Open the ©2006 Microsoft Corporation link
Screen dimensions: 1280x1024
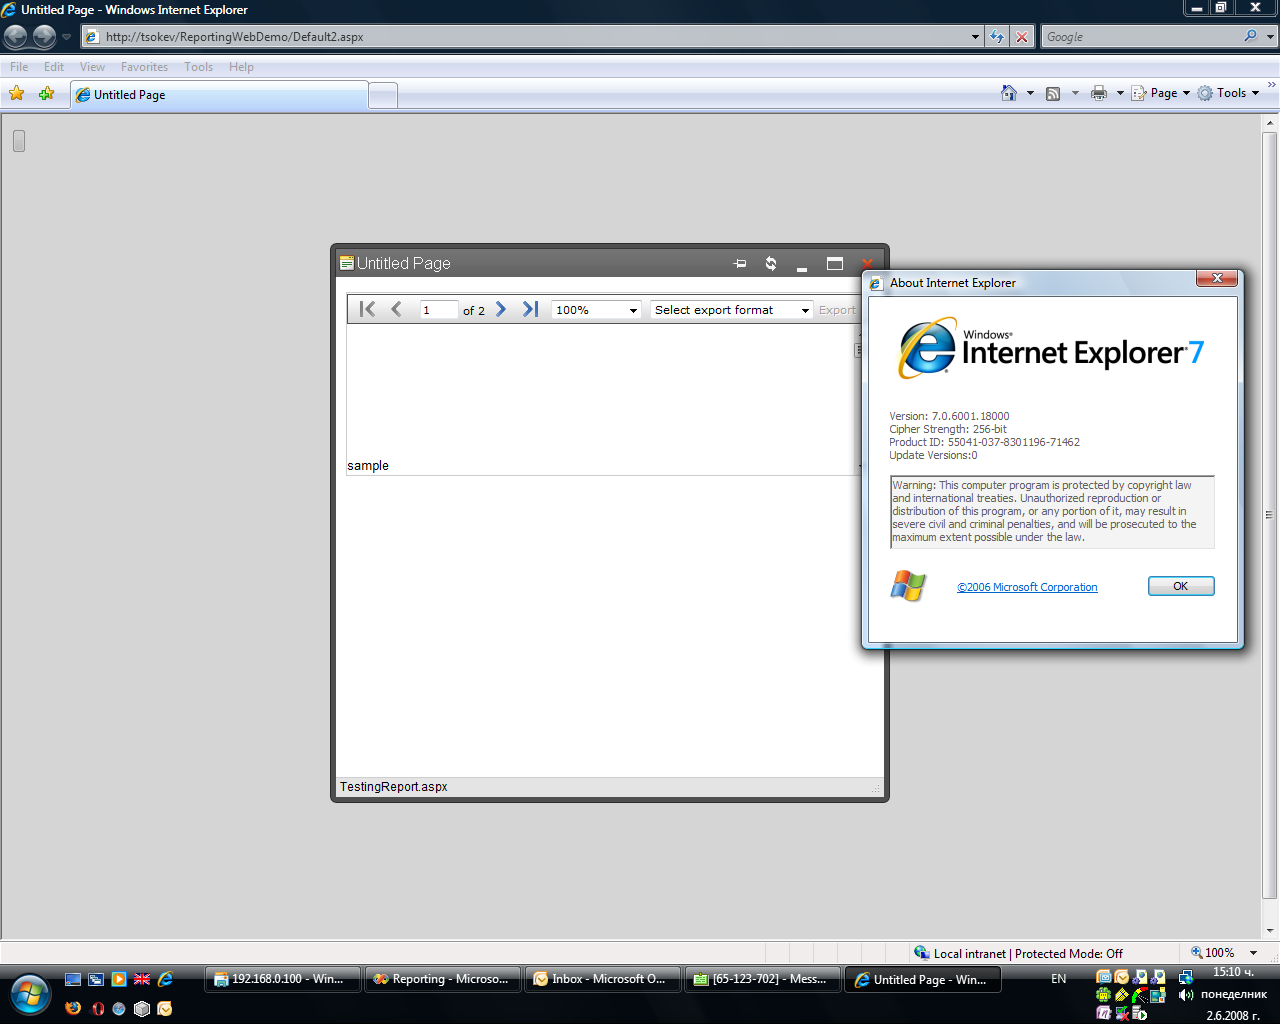click(1027, 587)
